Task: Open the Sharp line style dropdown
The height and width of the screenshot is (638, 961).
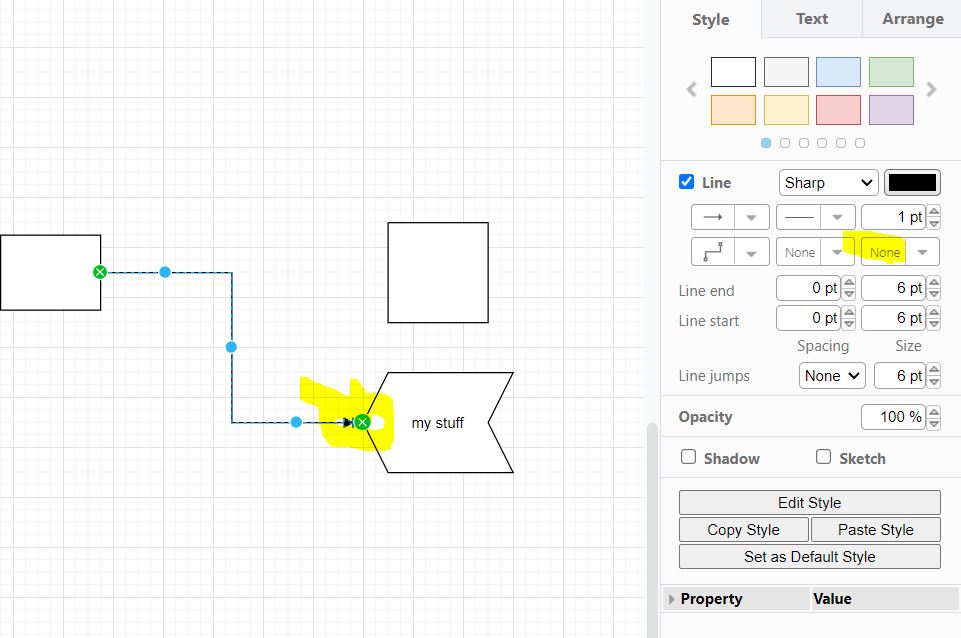Action: [x=827, y=182]
